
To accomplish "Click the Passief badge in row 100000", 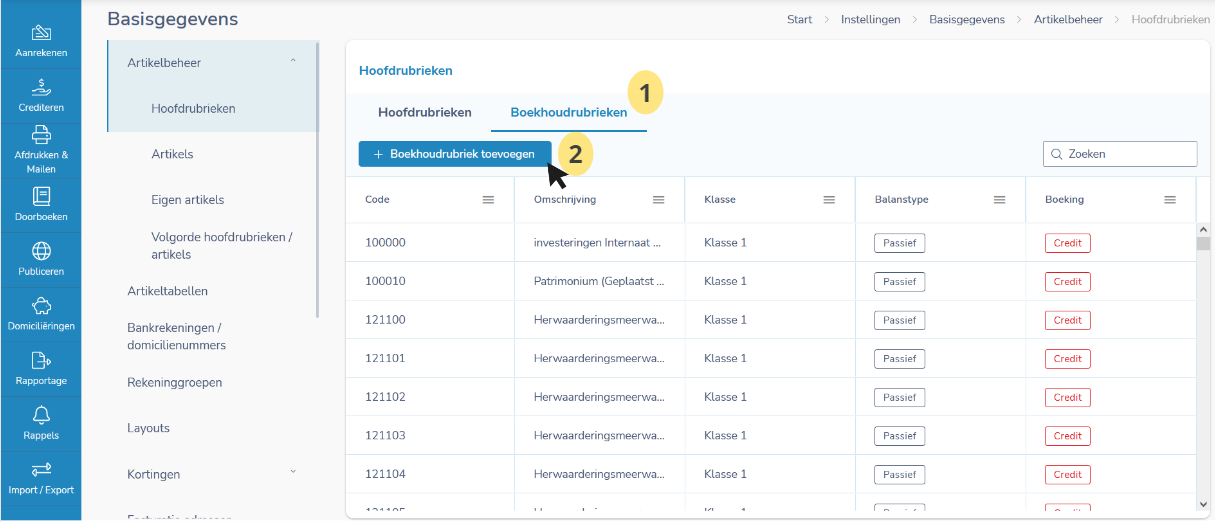I will [x=899, y=243].
